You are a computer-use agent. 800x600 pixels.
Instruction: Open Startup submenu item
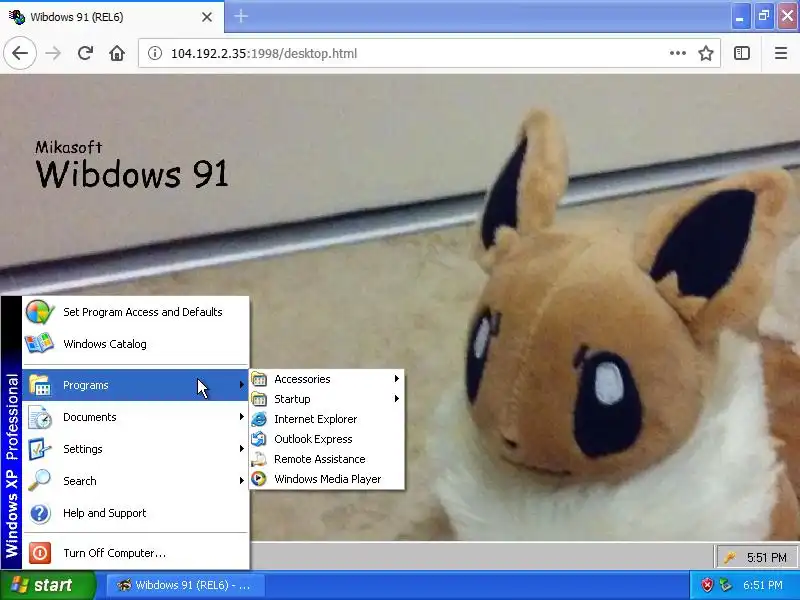327,399
